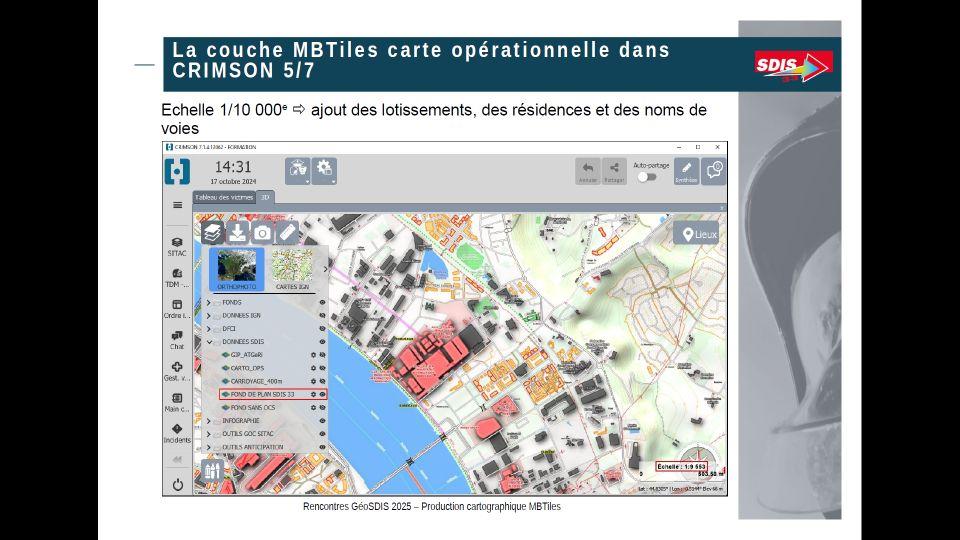The width and height of the screenshot is (960, 540).
Task: Select the ORTHOPHOTO basemap thumbnail
Action: pyautogui.click(x=237, y=269)
